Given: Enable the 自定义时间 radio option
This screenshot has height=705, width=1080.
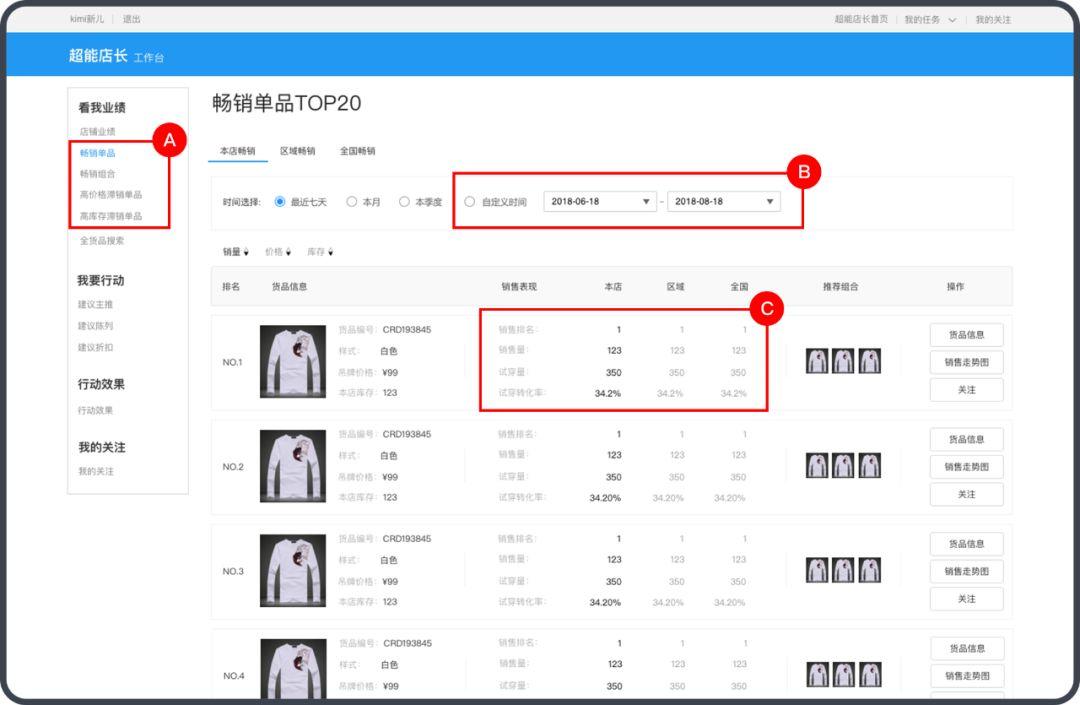Looking at the screenshot, I should click(469, 201).
